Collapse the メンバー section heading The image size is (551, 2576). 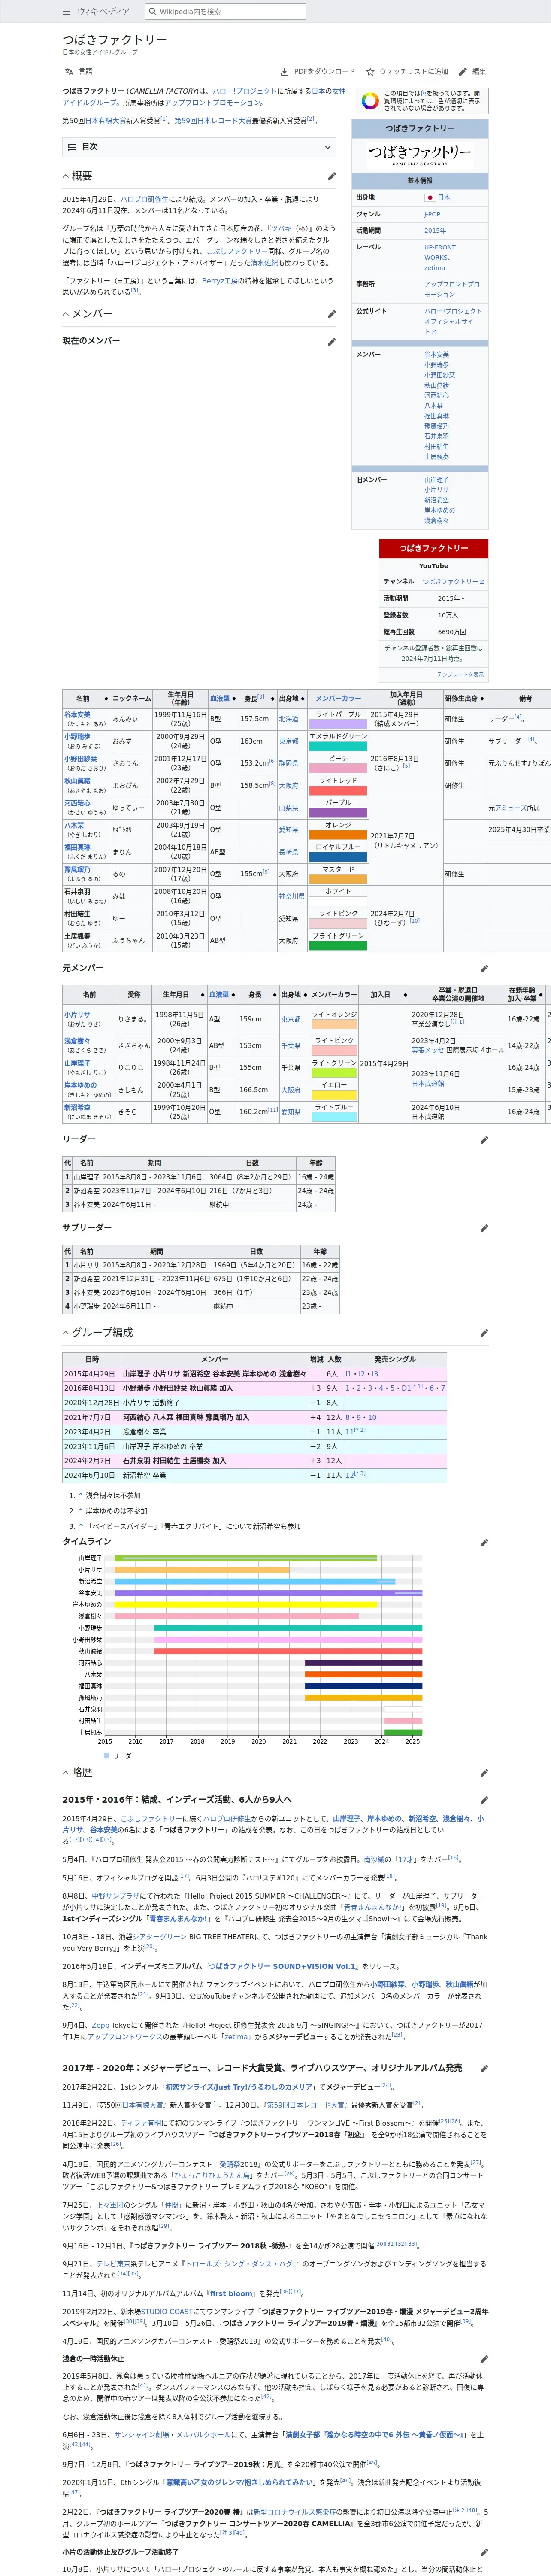[x=67, y=314]
